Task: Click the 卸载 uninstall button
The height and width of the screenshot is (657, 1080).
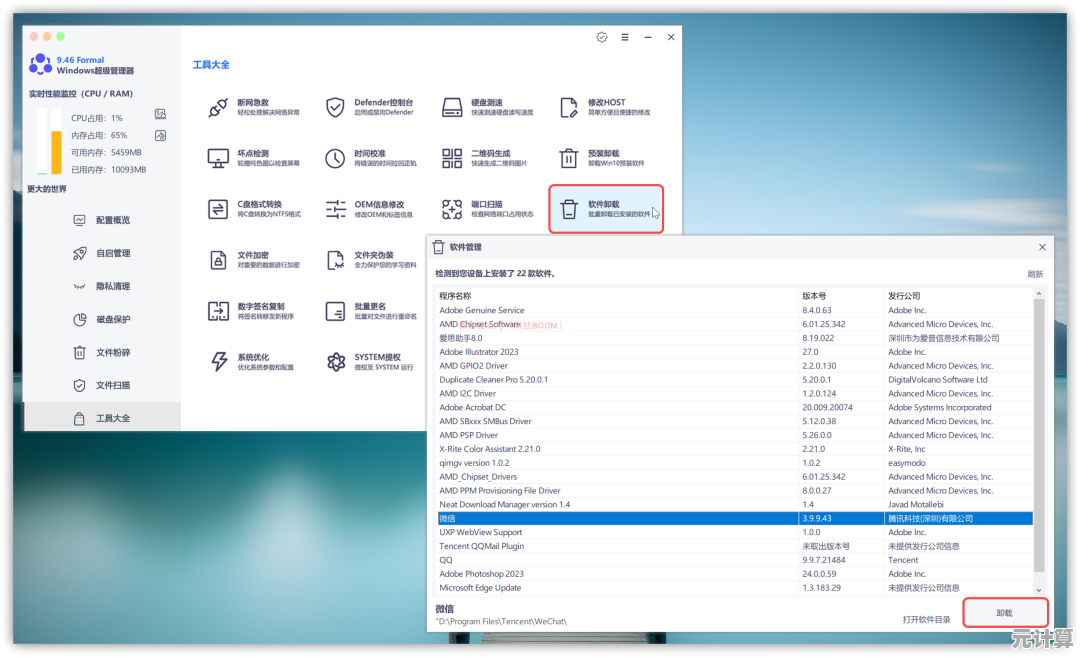Action: pyautogui.click(x=1005, y=613)
